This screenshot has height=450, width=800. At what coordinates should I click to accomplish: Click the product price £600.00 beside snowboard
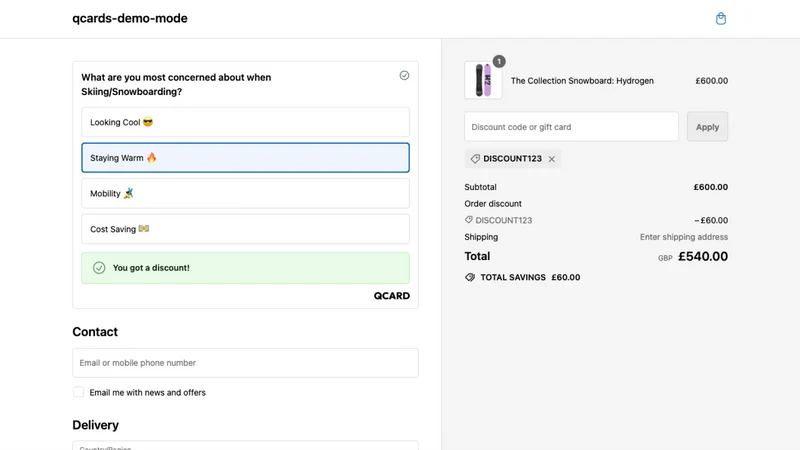(x=711, y=81)
